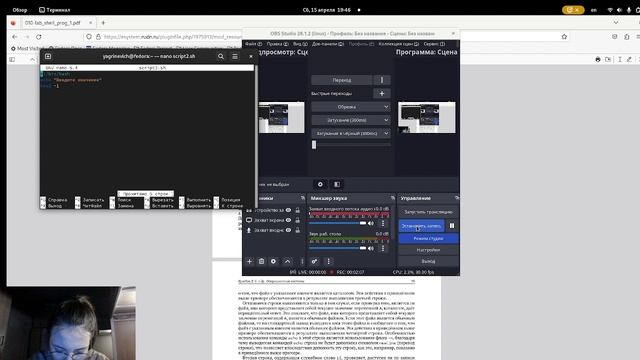Viewport: 640px width, 360px height.
Task: Open clock and calendar in top bar
Action: coord(327,10)
